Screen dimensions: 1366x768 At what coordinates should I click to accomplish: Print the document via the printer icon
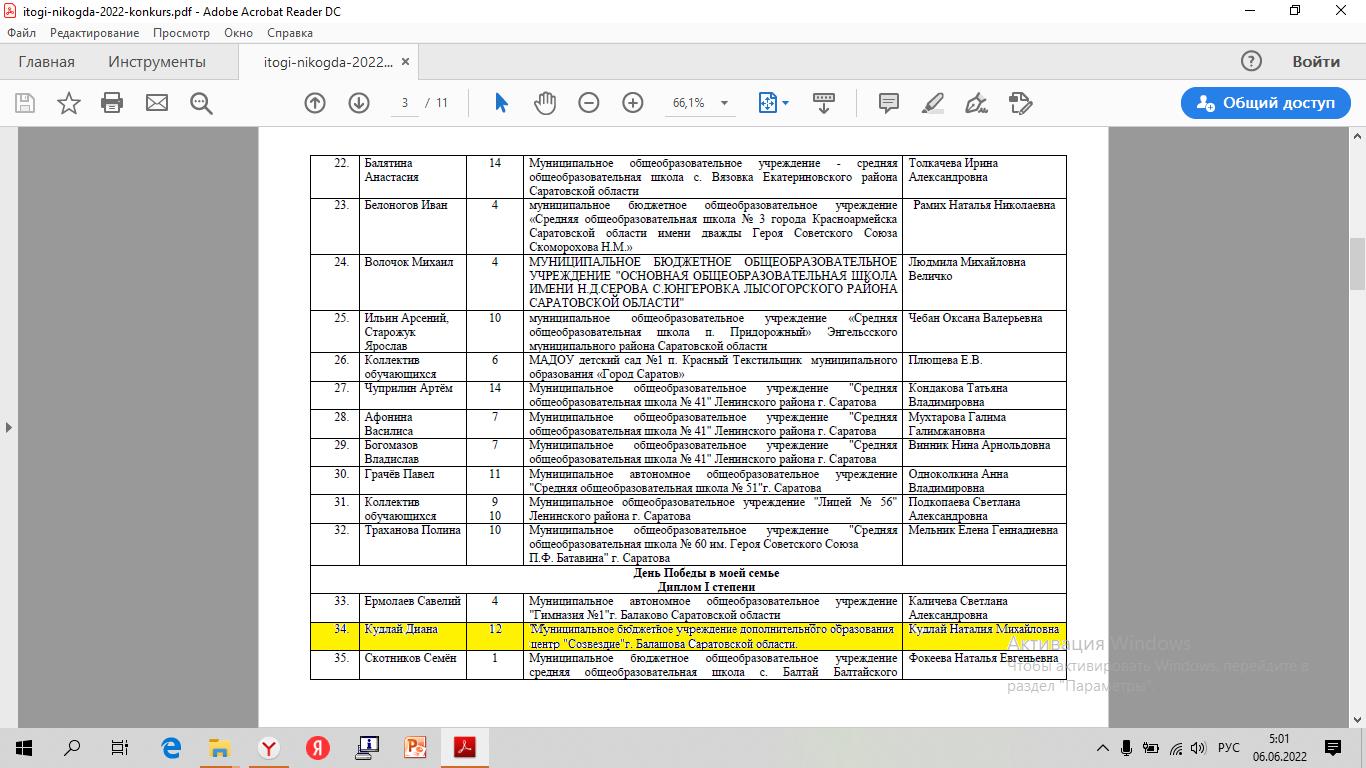[112, 103]
